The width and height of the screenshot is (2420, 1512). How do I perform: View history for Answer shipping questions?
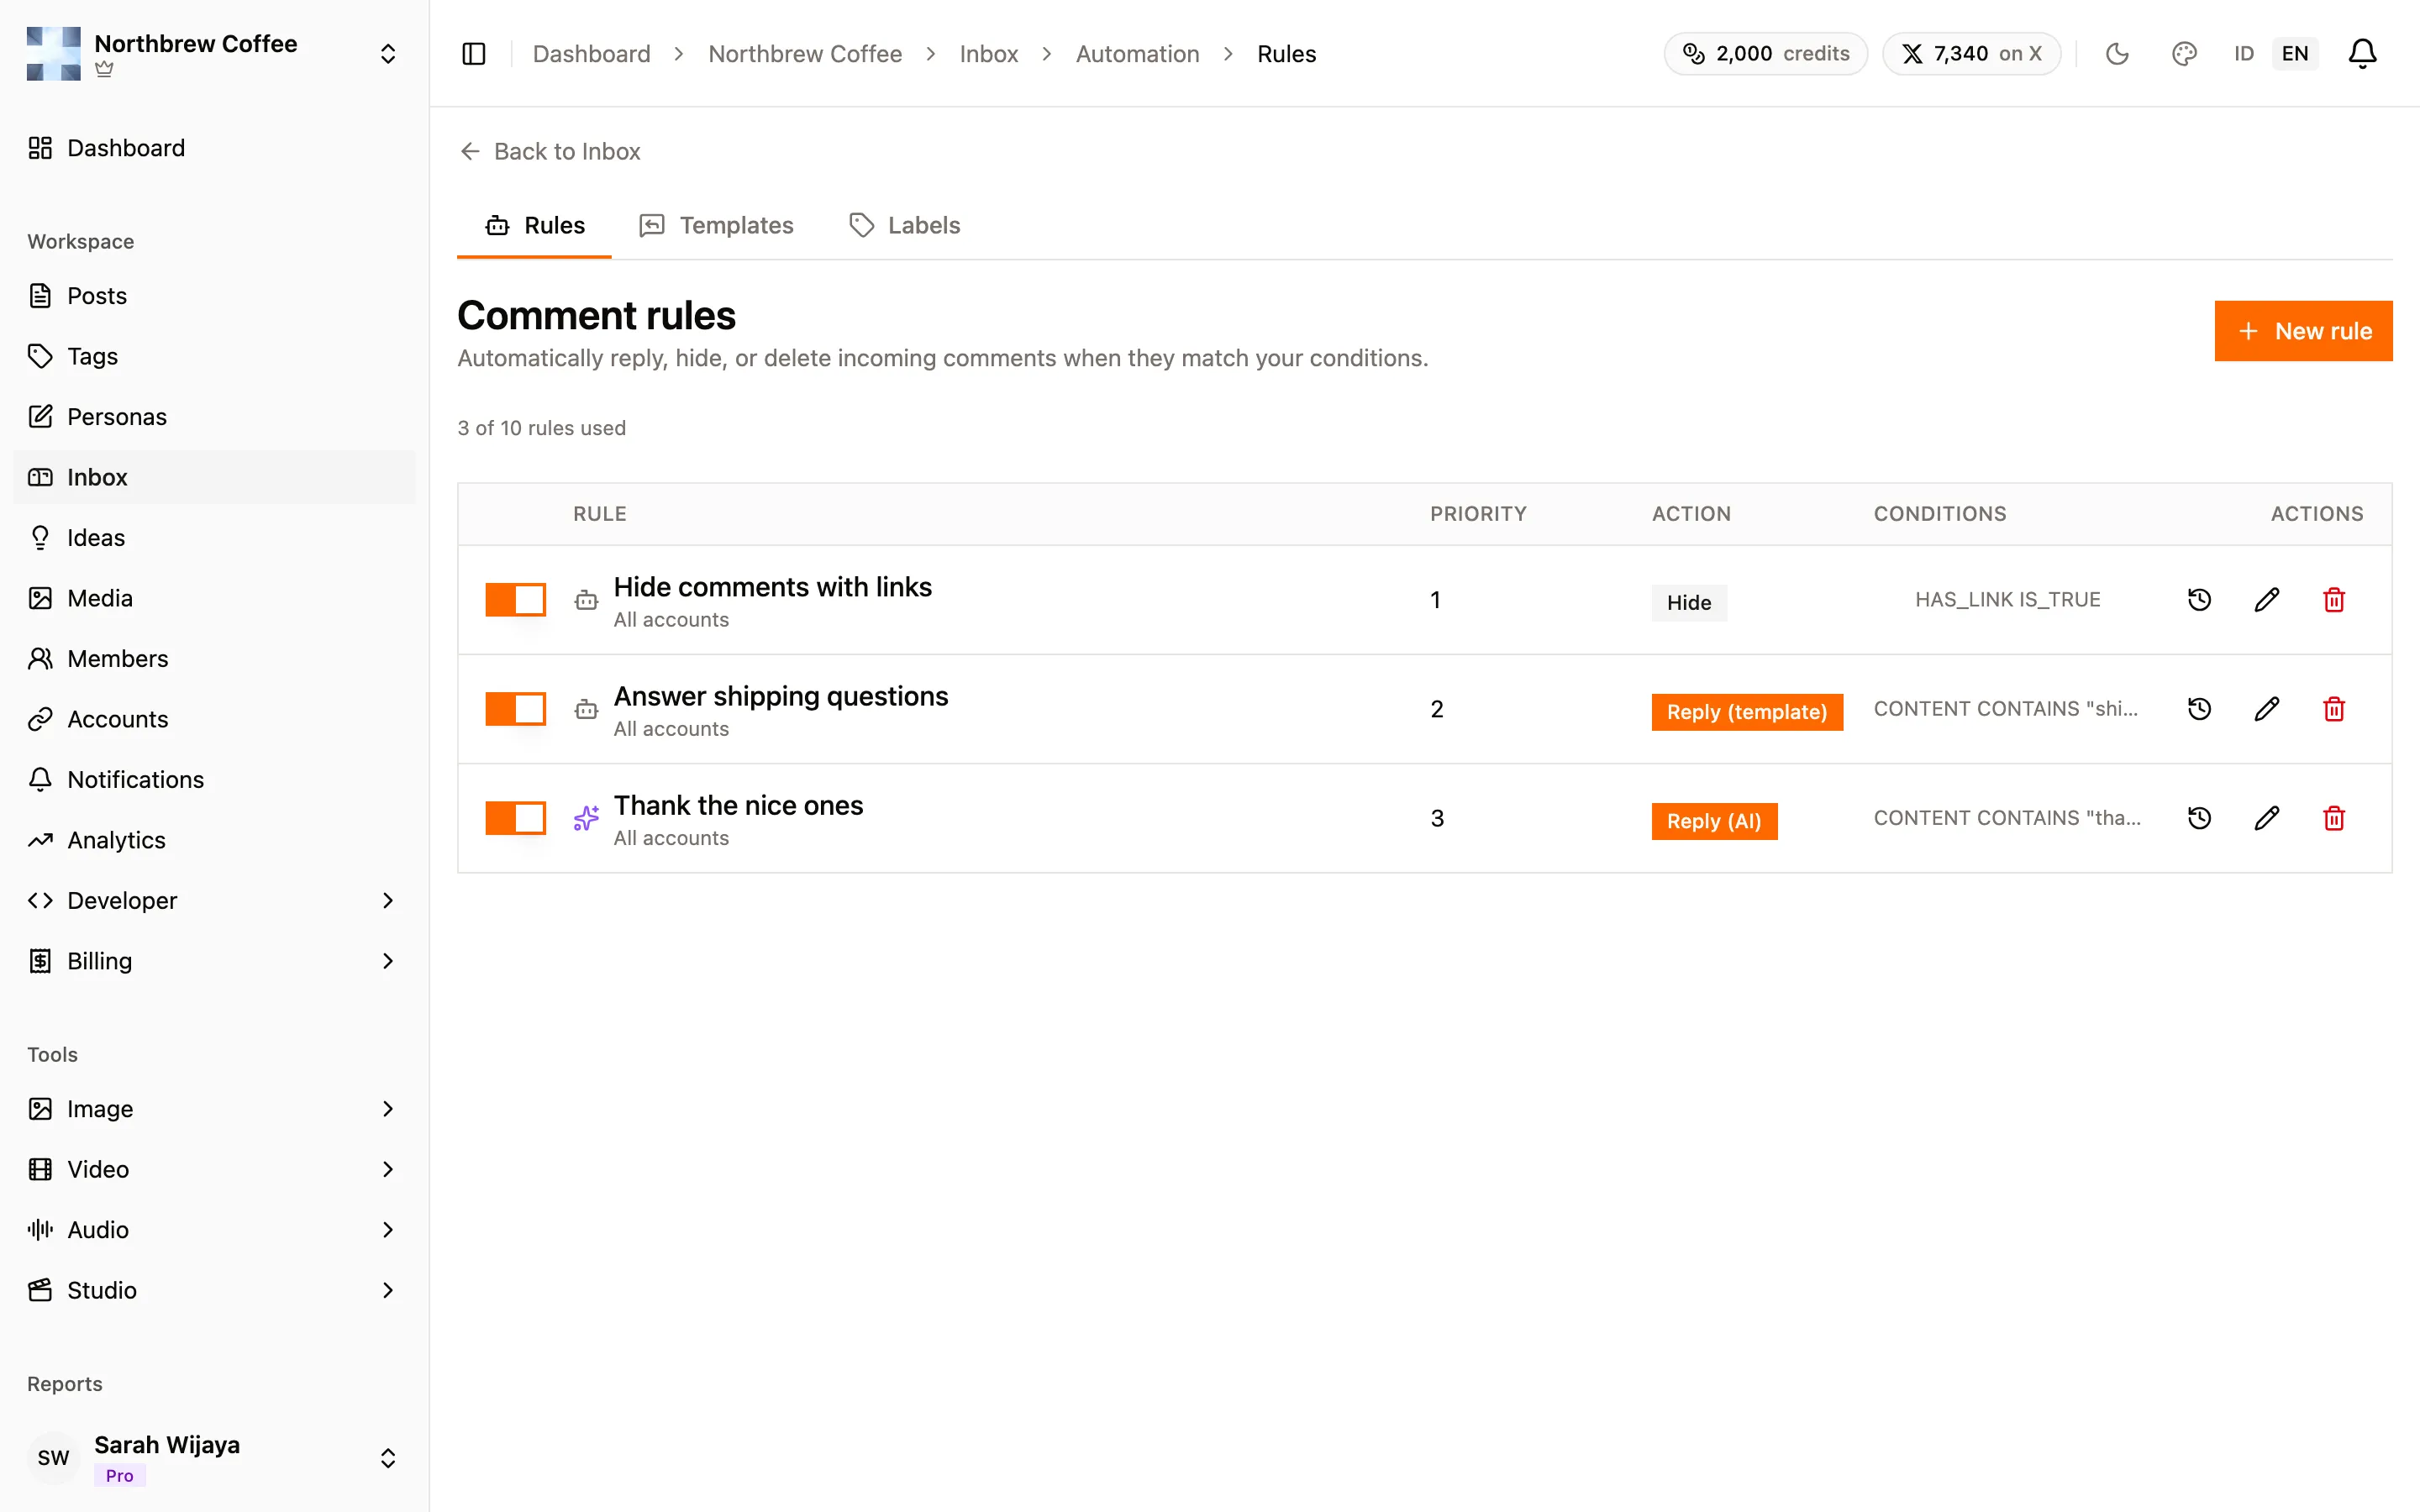pyautogui.click(x=2199, y=709)
